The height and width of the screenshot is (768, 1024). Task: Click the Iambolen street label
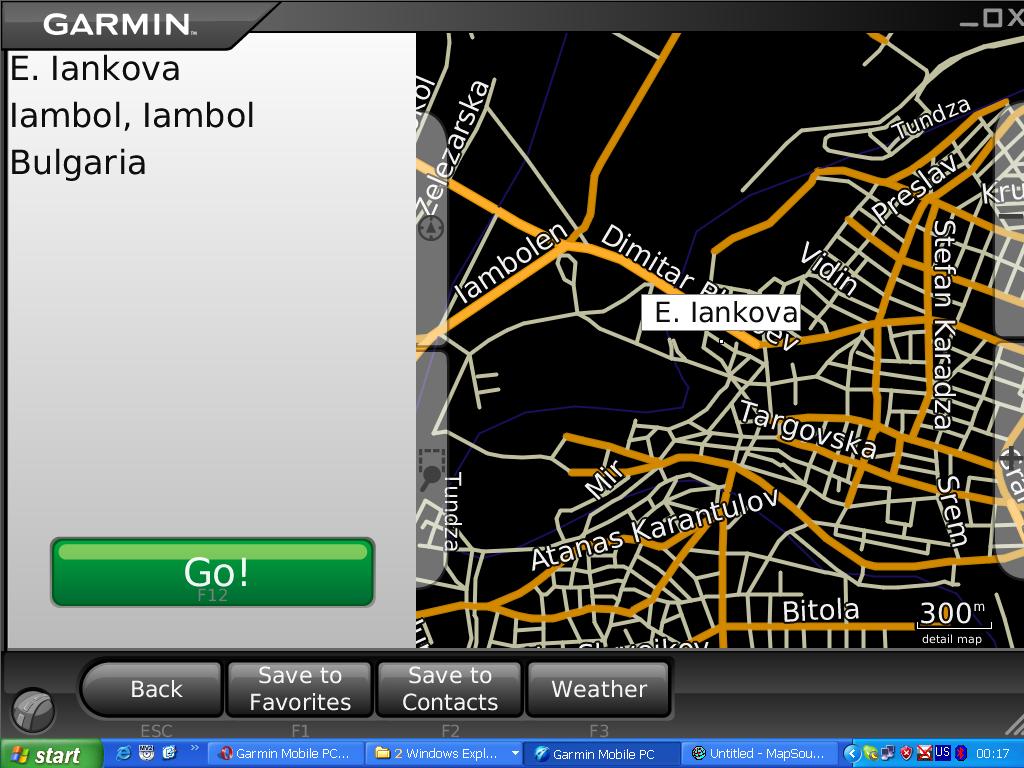click(512, 263)
